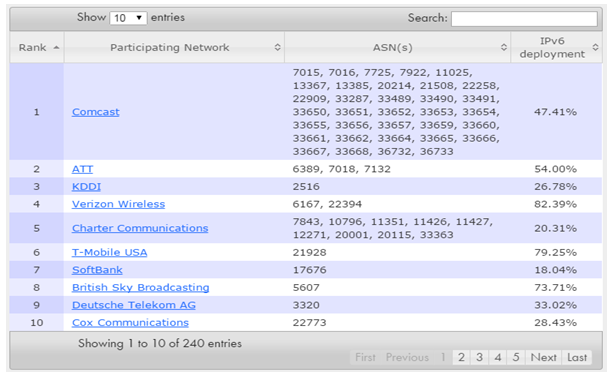
Task: Open the Comcast network link
Action: point(95,112)
